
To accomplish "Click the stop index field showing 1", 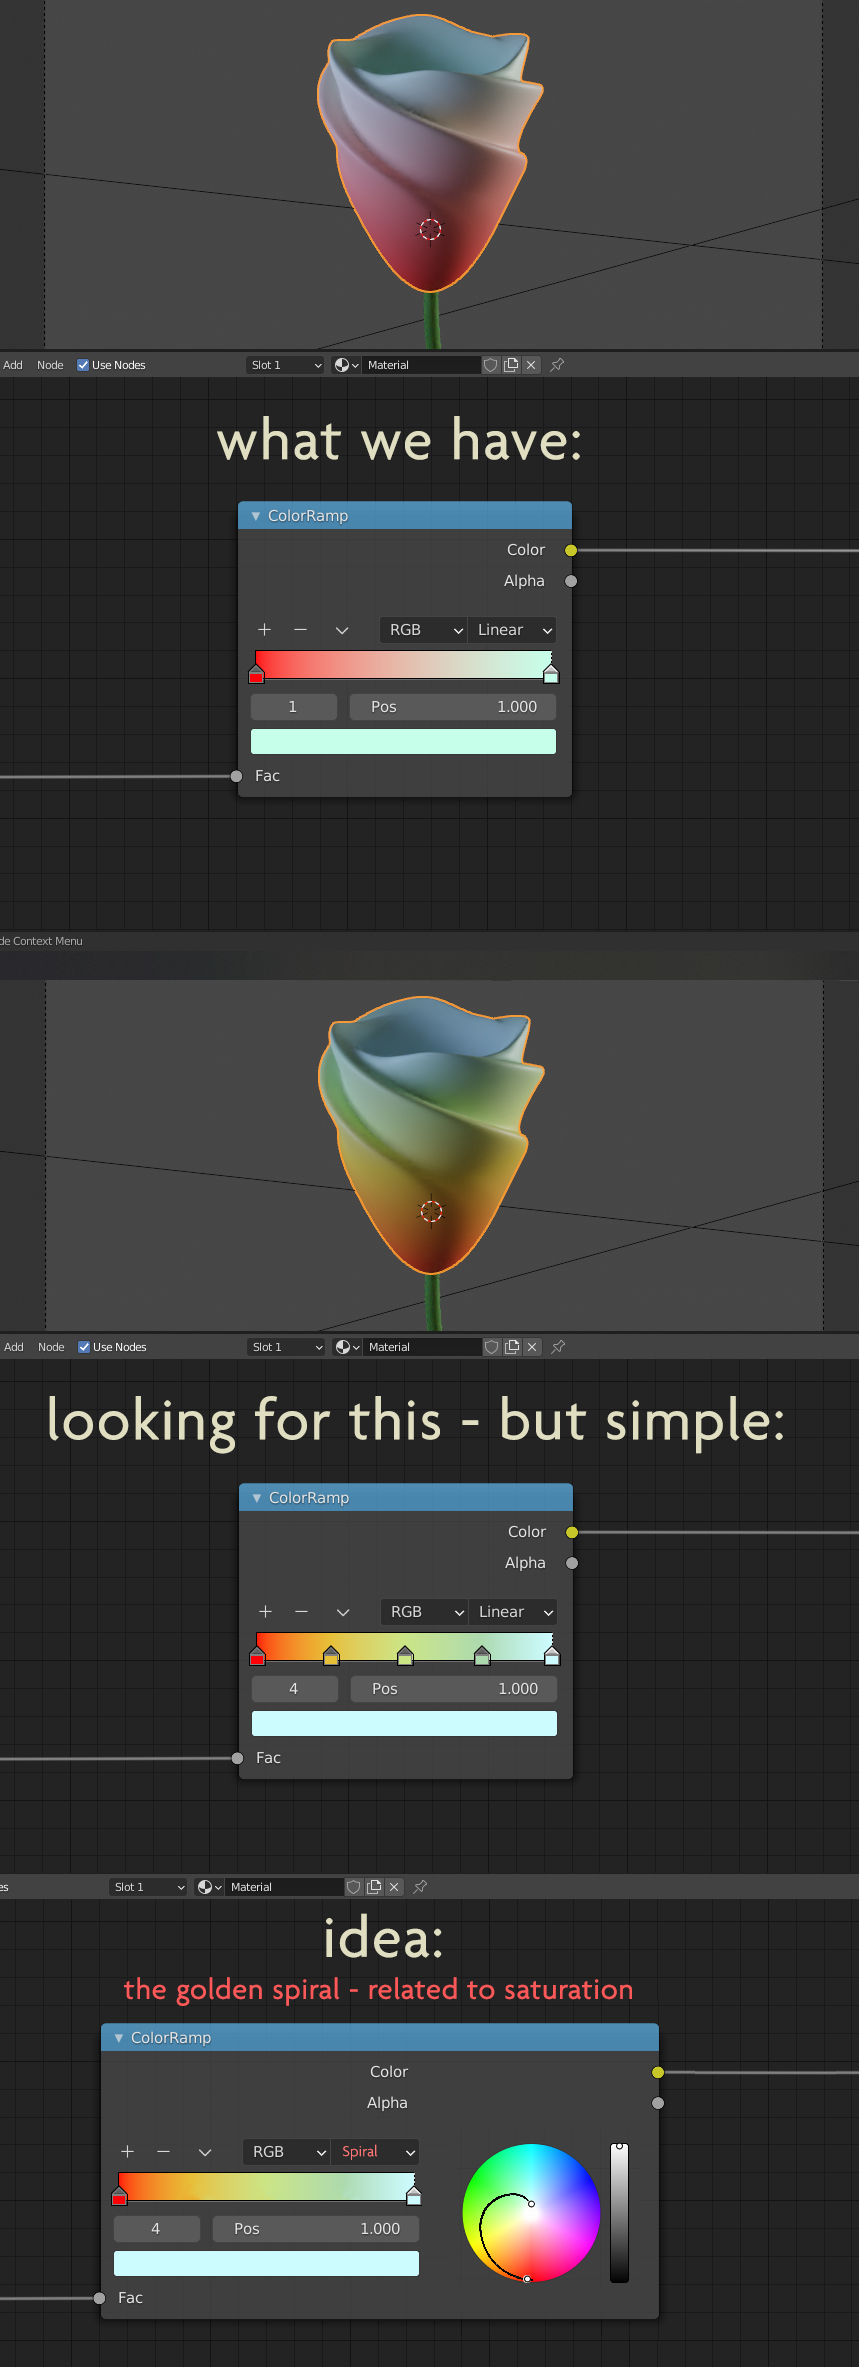I will [293, 707].
